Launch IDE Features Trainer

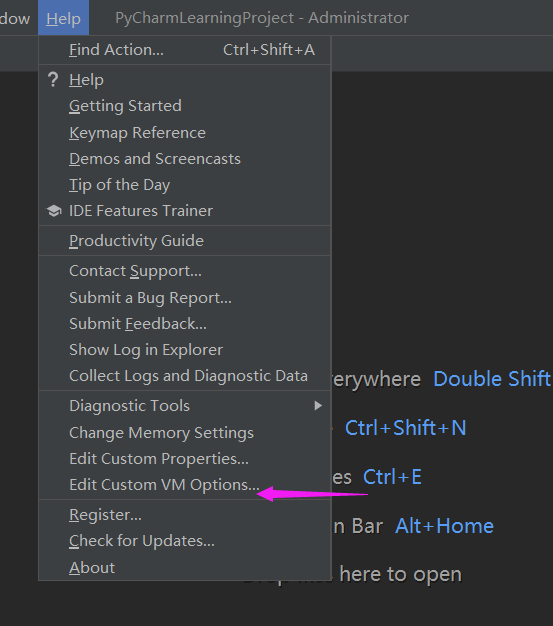tap(184, 211)
